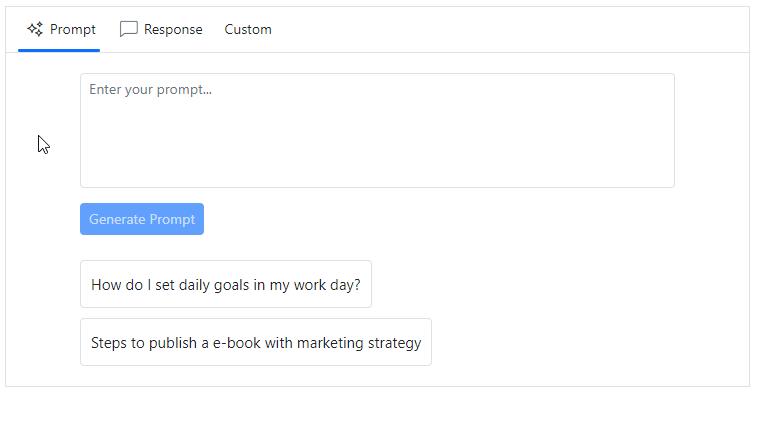Screen dimensions: 757x448
Task: Pick the e-book marketing strategy suggestion
Action: coord(255,342)
